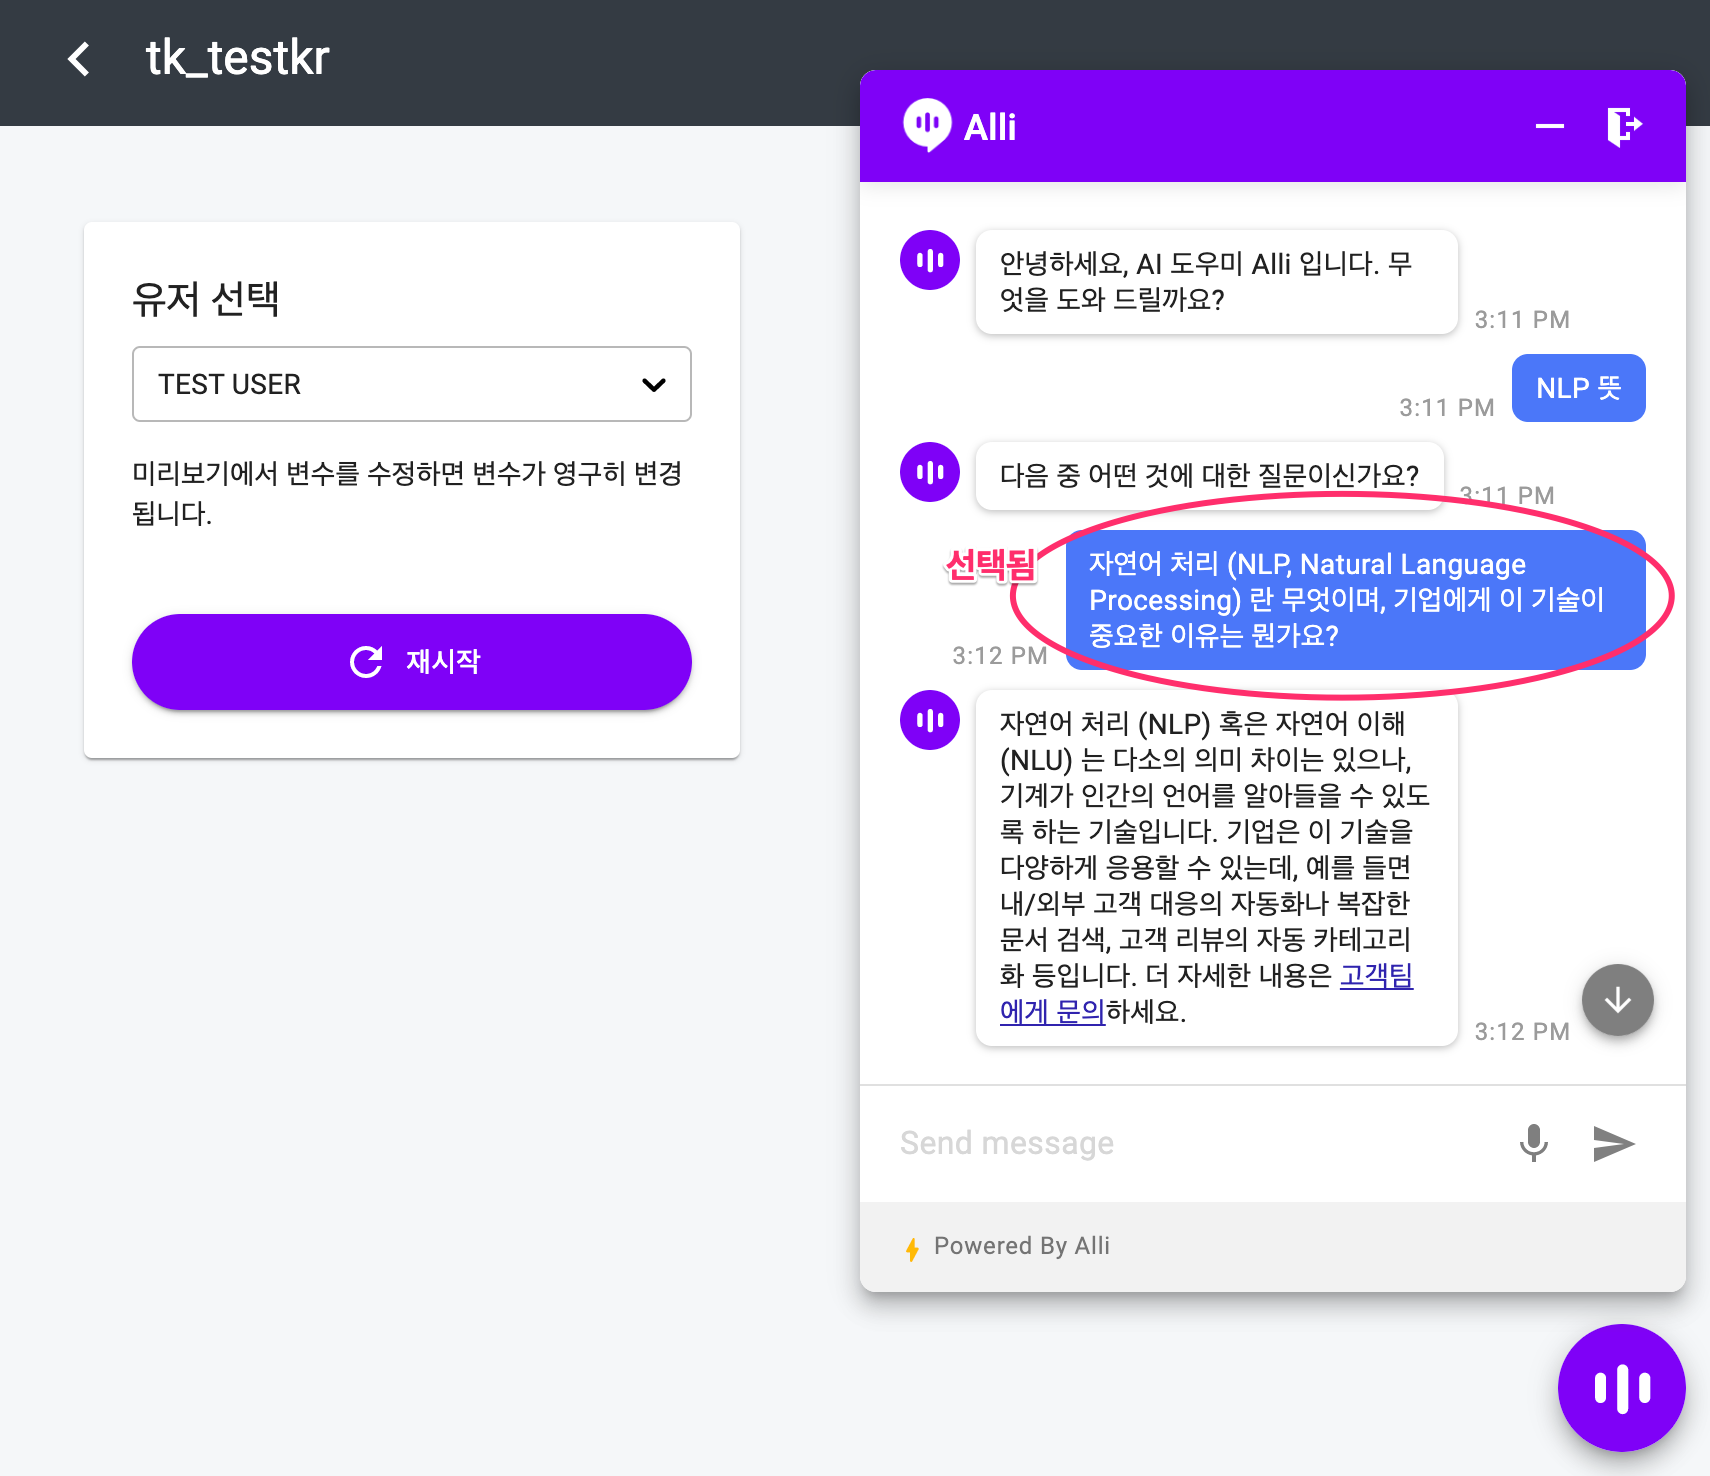The width and height of the screenshot is (1710, 1476).
Task: Click the '자연어 처리 (NLP) 혹은' answer bubble
Action: 1216,867
